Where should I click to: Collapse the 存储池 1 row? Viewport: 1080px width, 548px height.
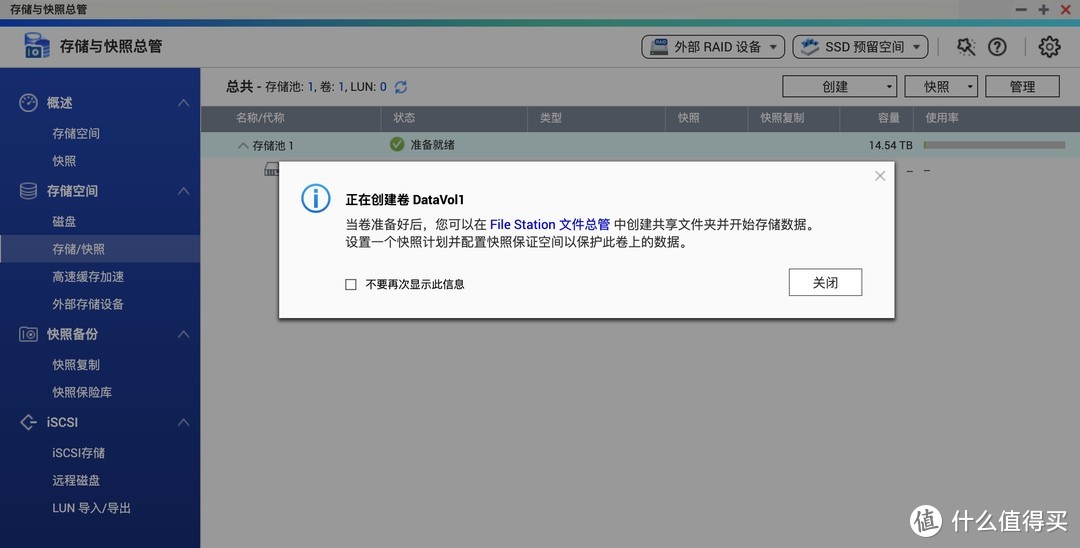click(242, 145)
